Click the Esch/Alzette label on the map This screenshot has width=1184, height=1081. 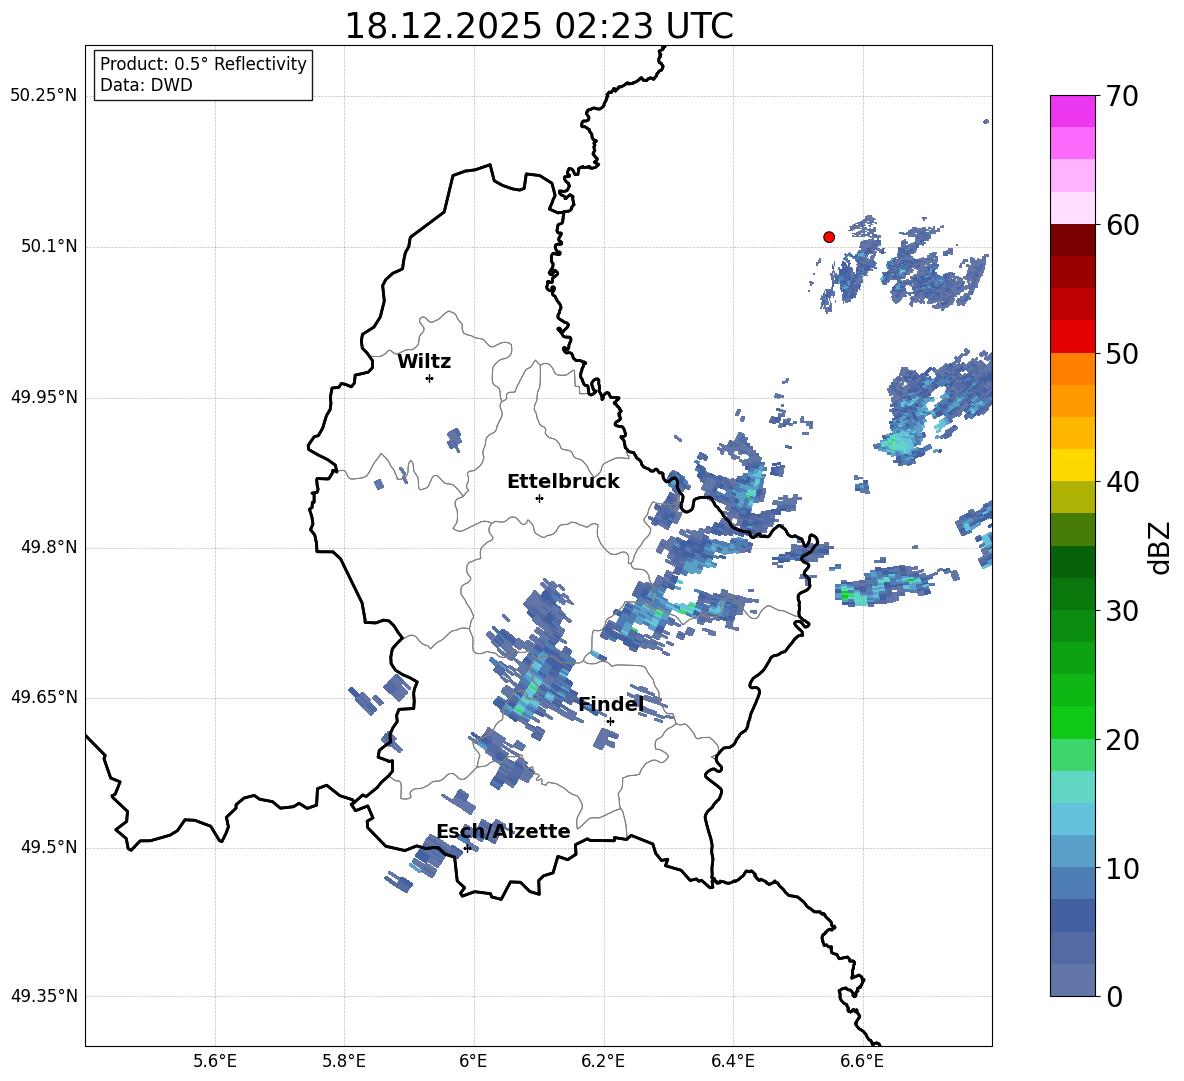[504, 831]
